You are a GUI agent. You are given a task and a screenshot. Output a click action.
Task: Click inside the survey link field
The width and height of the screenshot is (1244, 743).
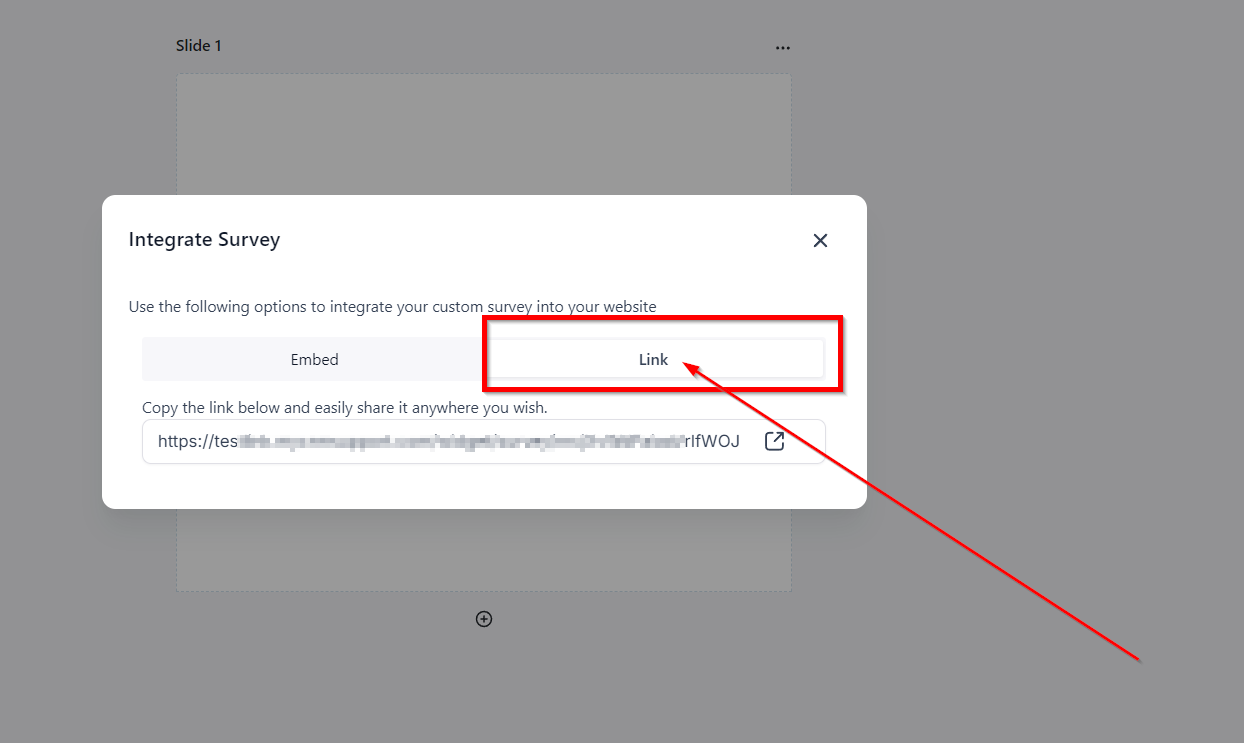(484, 441)
